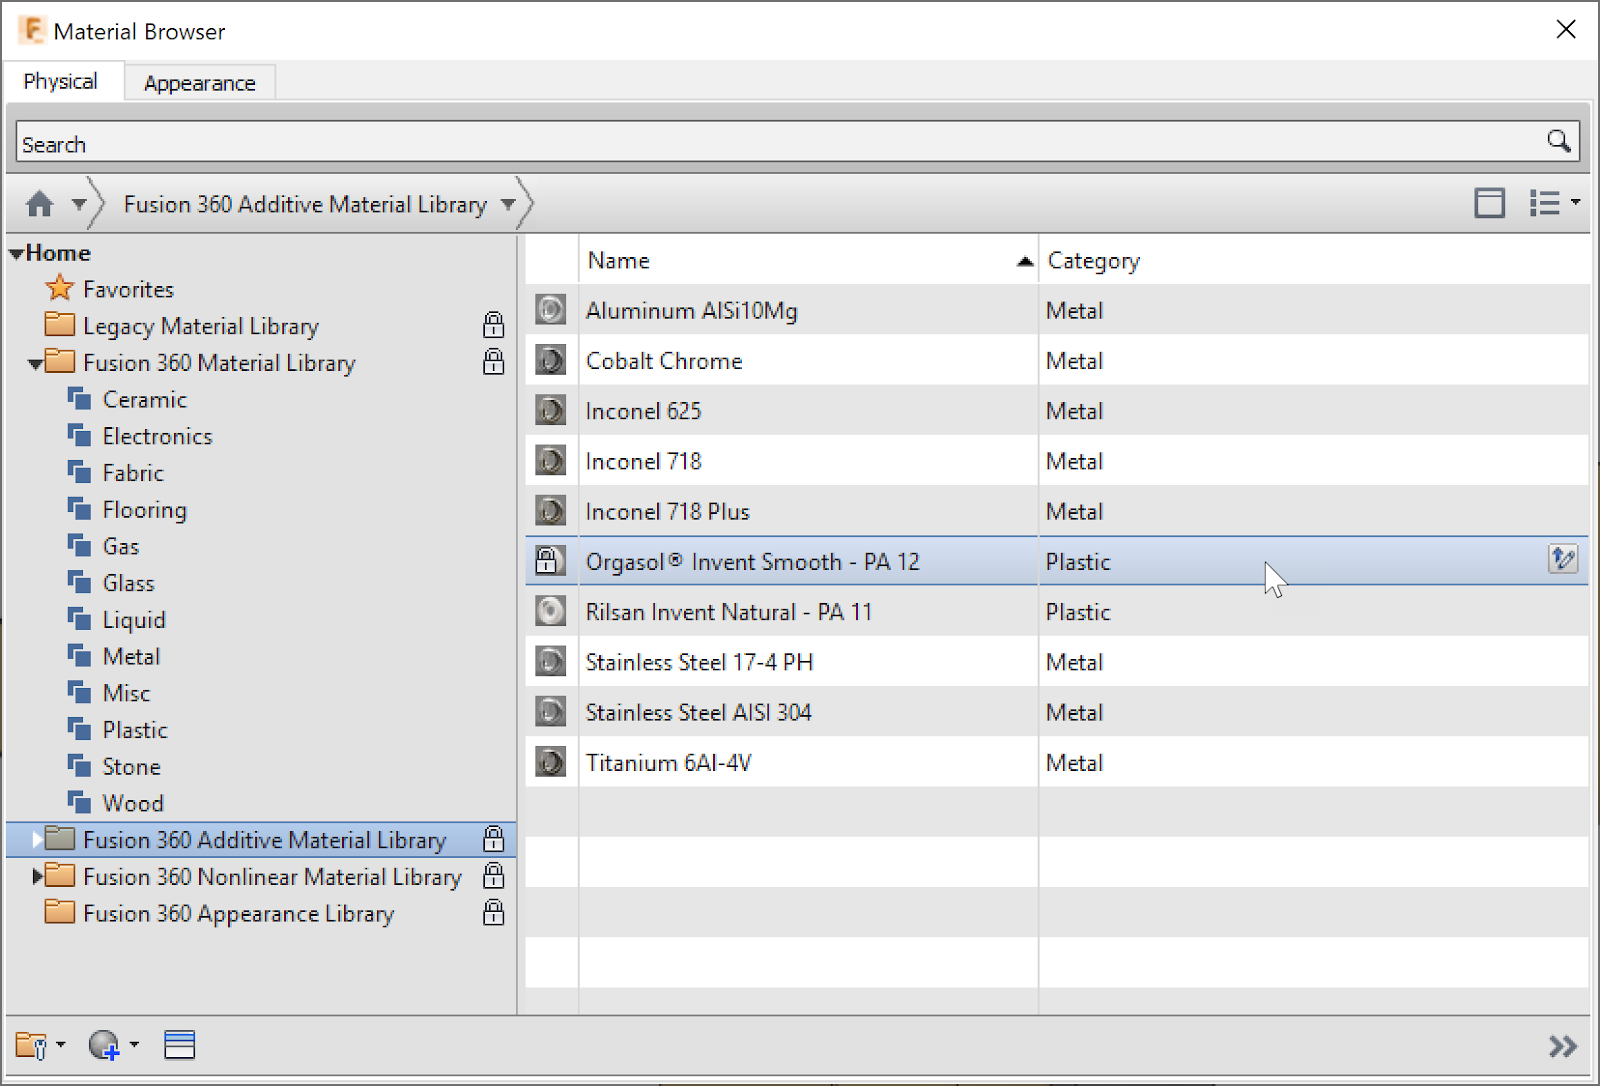The image size is (1600, 1086).
Task: Click the Favorites star in tree
Action: 60,288
